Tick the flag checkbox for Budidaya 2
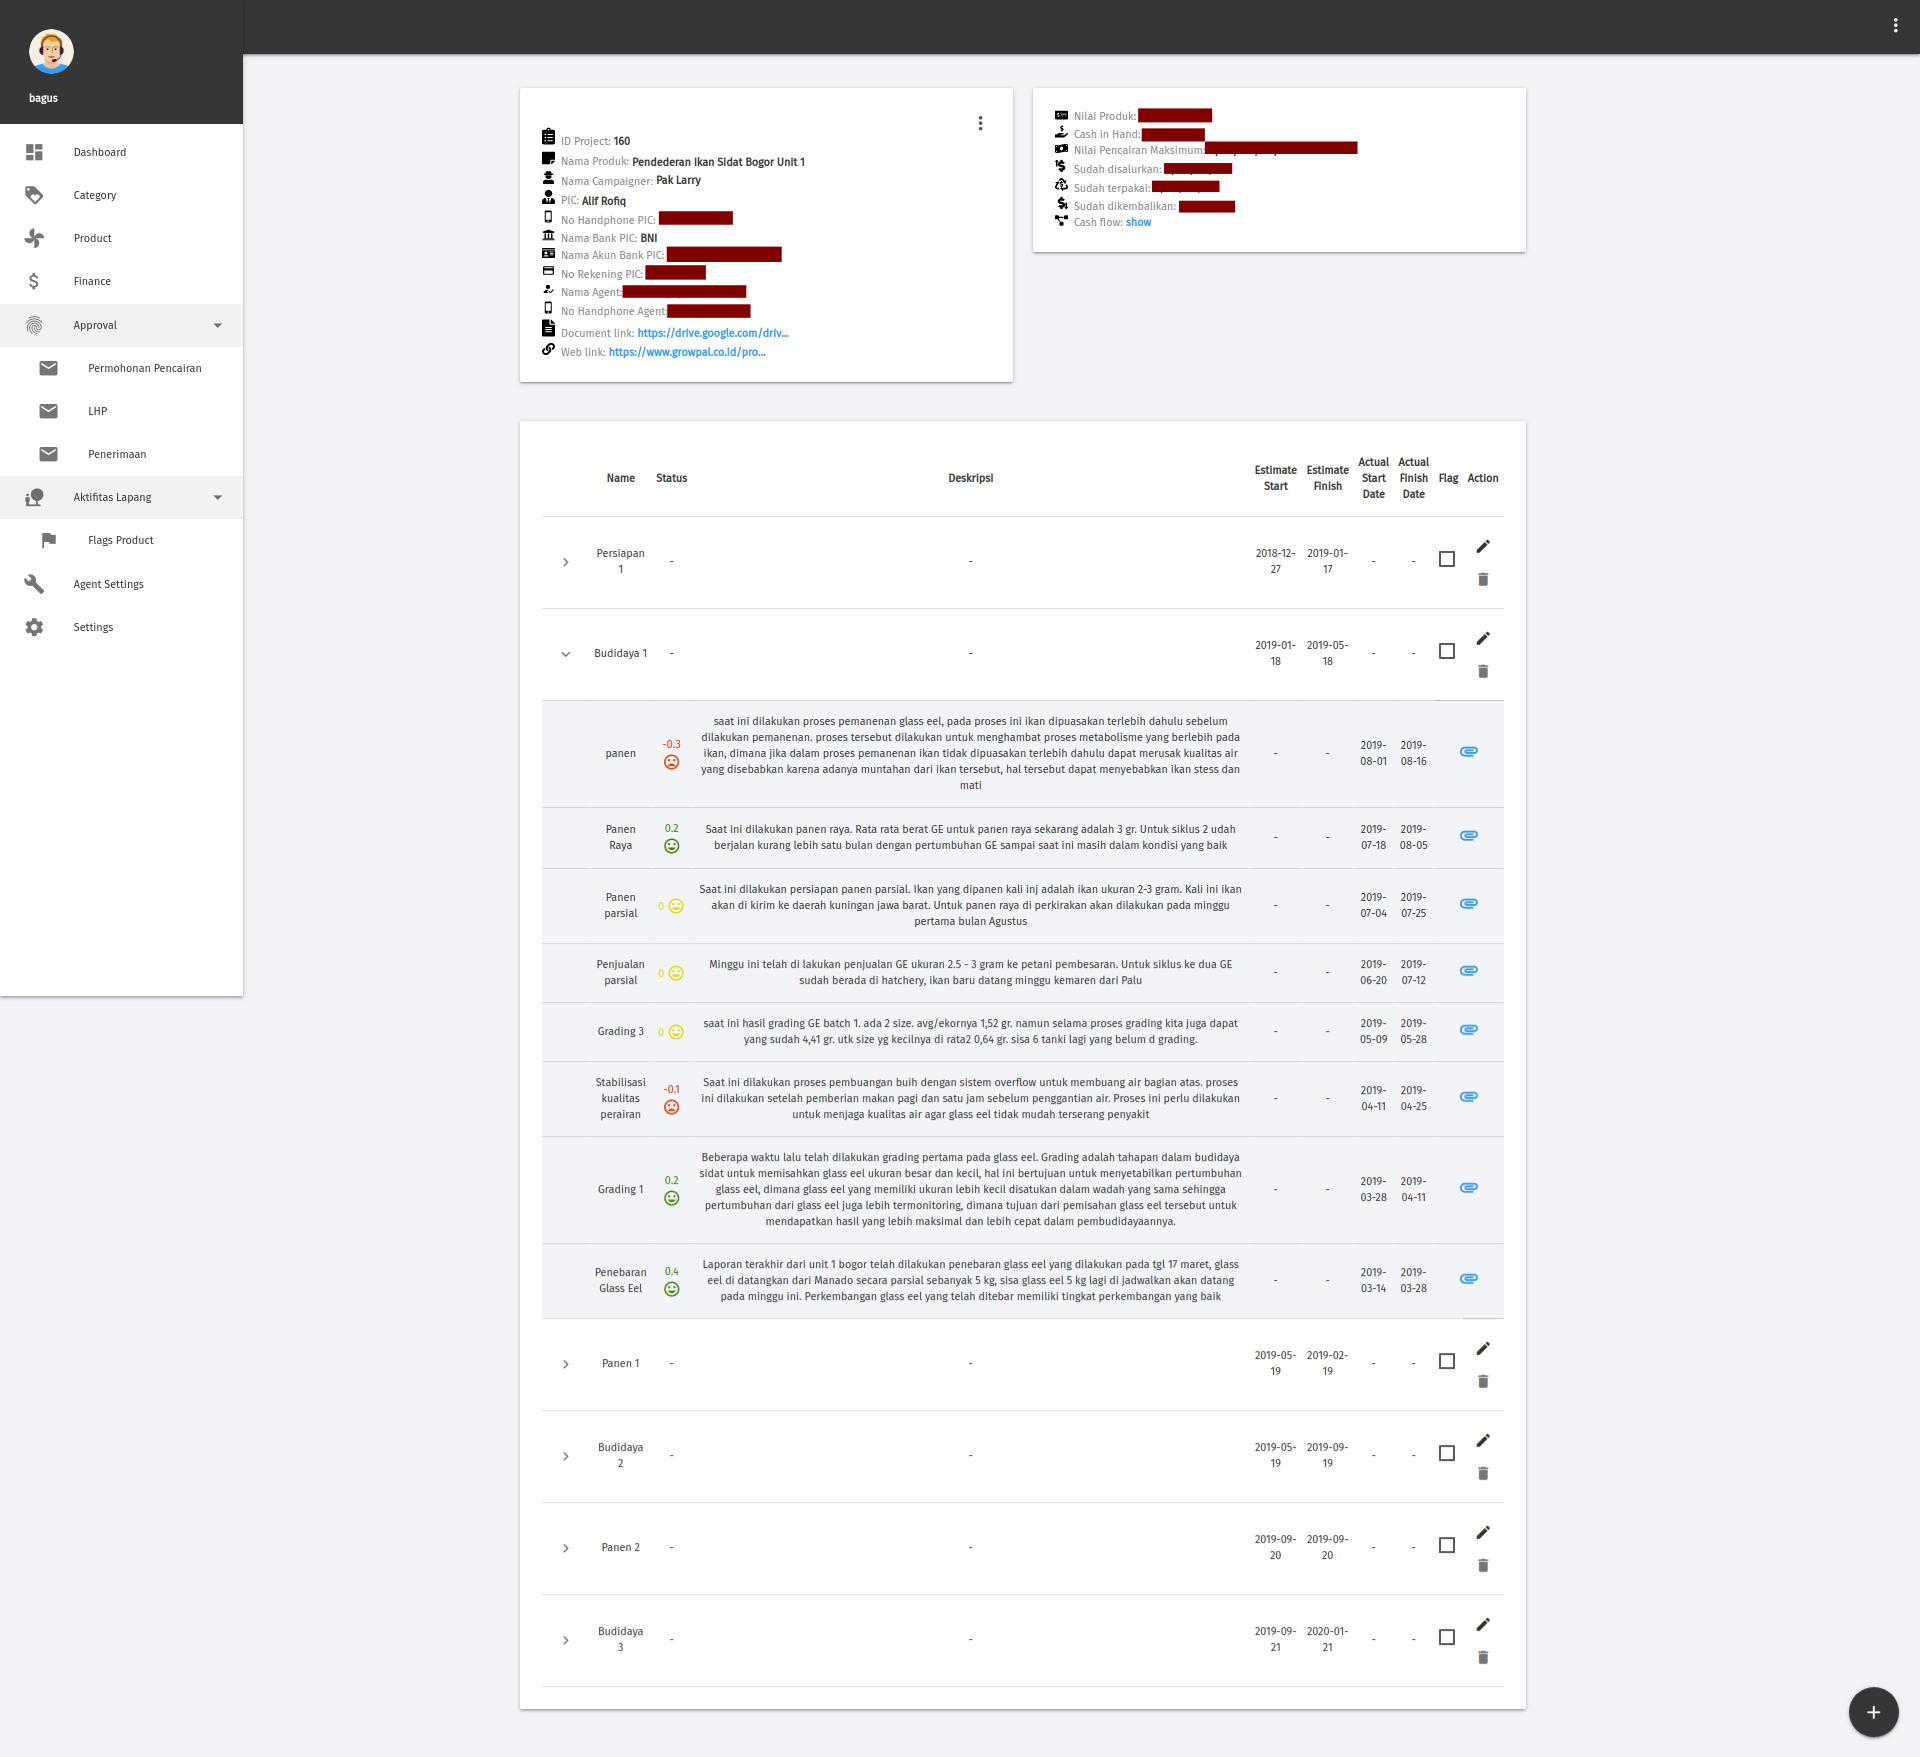 [1446, 1453]
